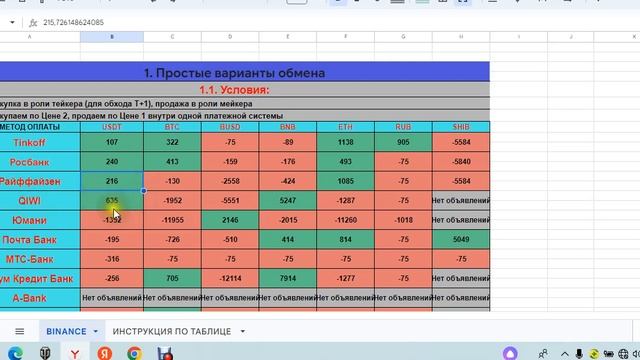Viewport: 640px width, 360px height.
Task: Select Райффайзен USDT cell showing 216
Action: [112, 181]
